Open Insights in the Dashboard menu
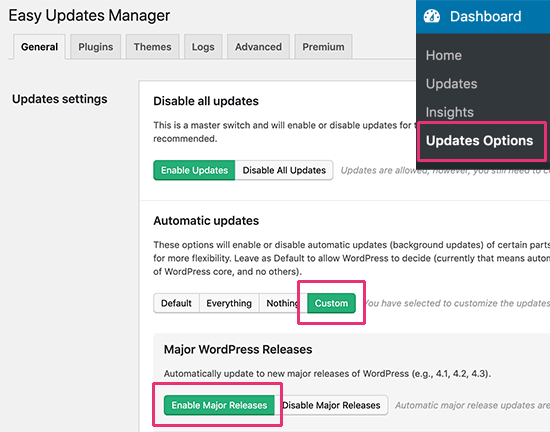Image resolution: width=550 pixels, height=432 pixels. tap(450, 112)
